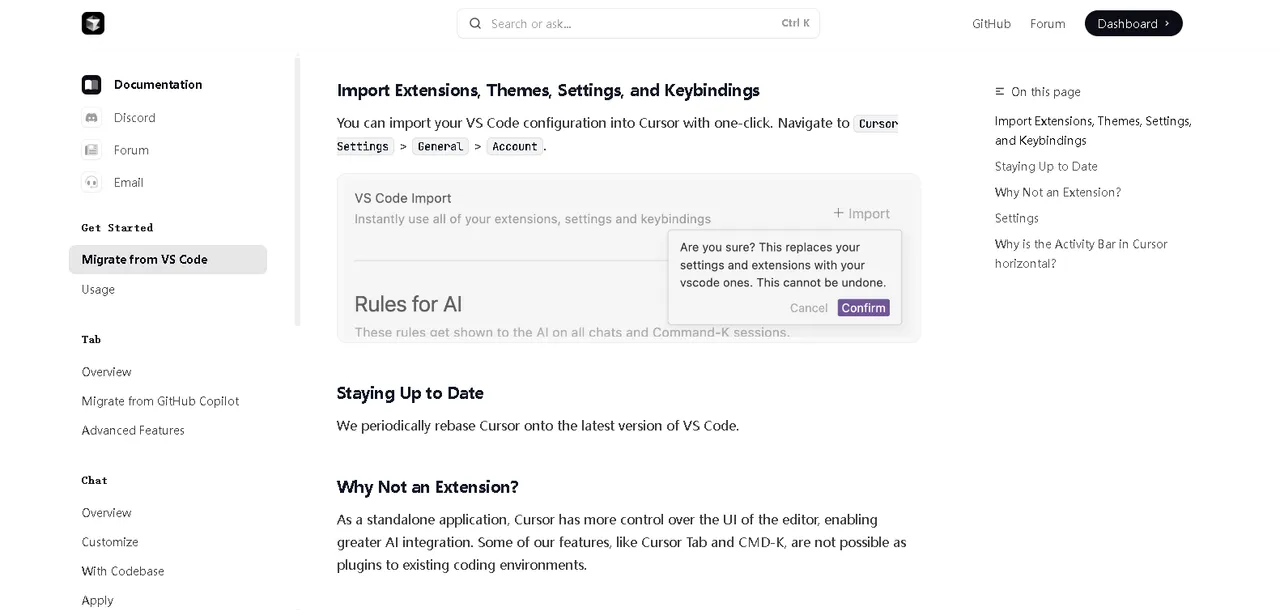The height and width of the screenshot is (610, 1280).
Task: Click the On this page list icon
Action: (1000, 92)
